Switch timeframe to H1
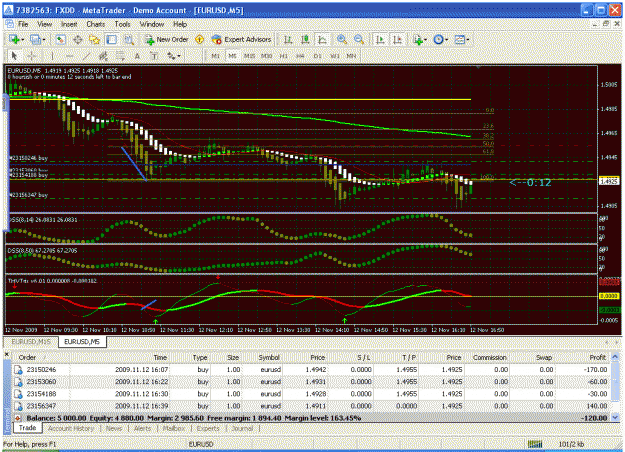Viewport: 625px width, 452px height. coord(283,56)
